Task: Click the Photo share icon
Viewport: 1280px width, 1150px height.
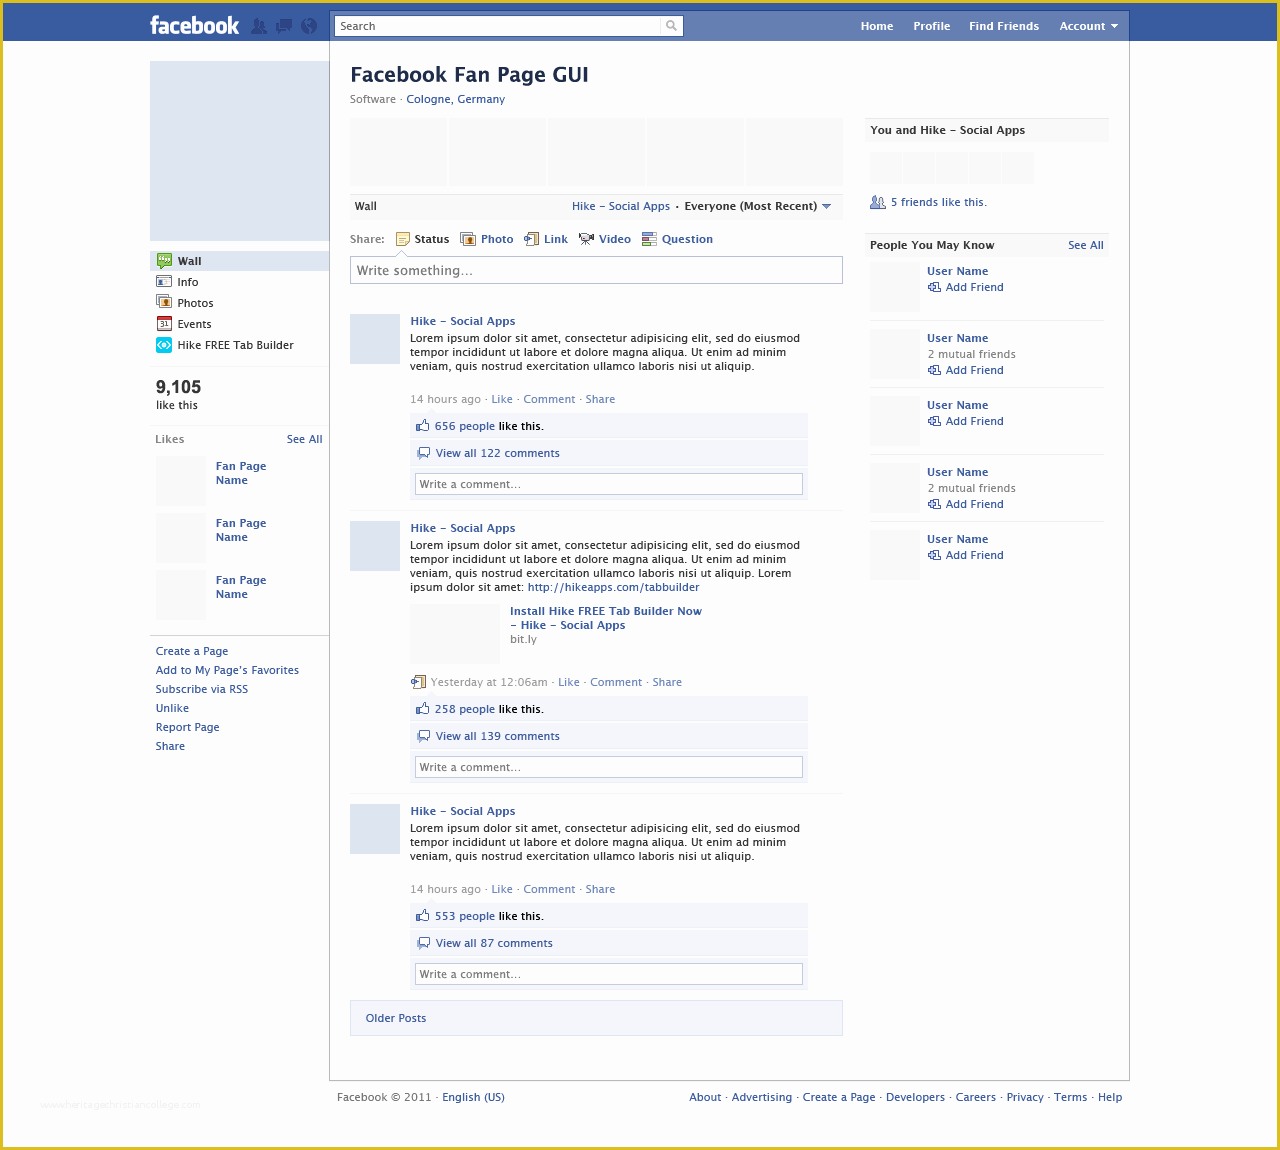Action: coord(468,239)
